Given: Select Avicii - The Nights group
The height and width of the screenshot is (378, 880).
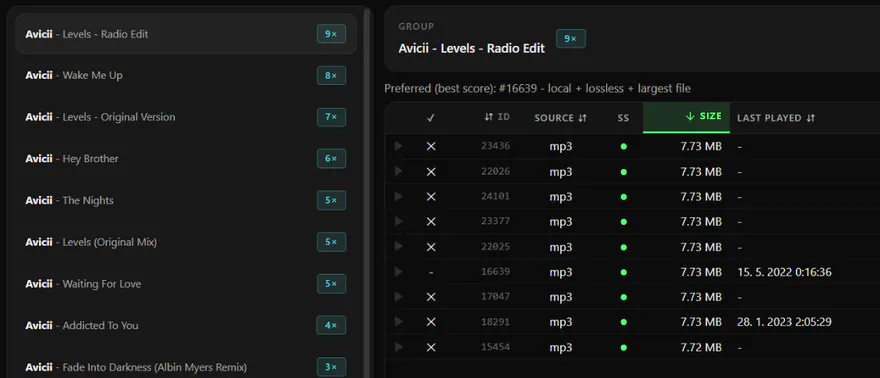Looking at the screenshot, I should click(186, 200).
